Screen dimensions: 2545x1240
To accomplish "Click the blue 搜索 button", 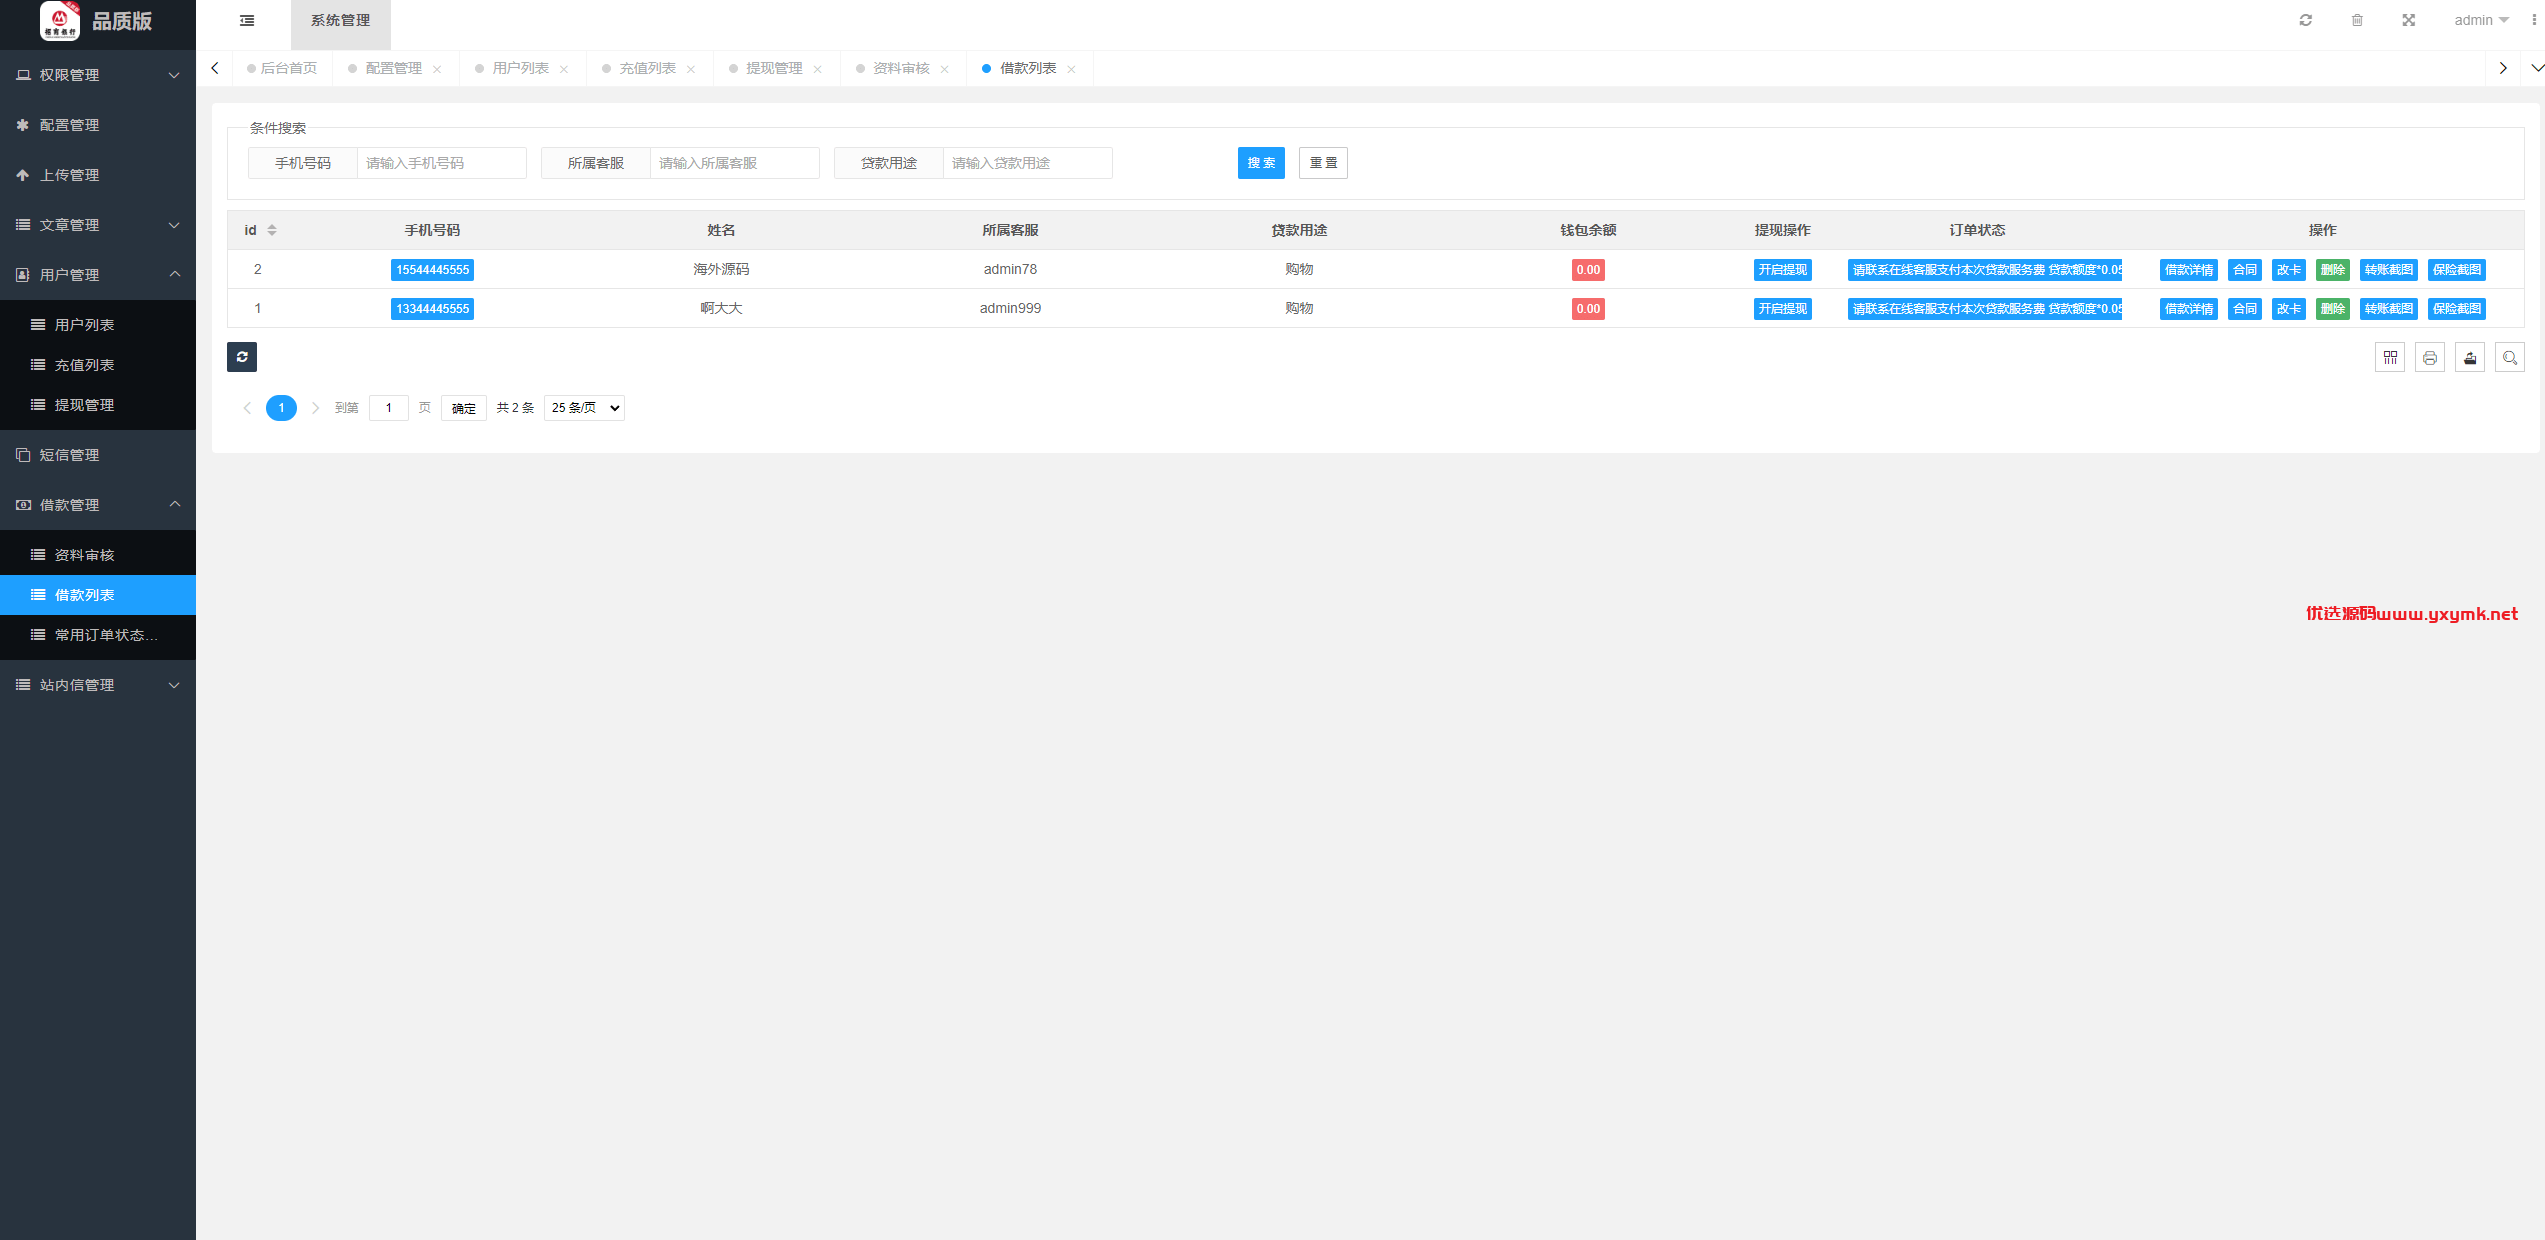I will pos(1261,163).
